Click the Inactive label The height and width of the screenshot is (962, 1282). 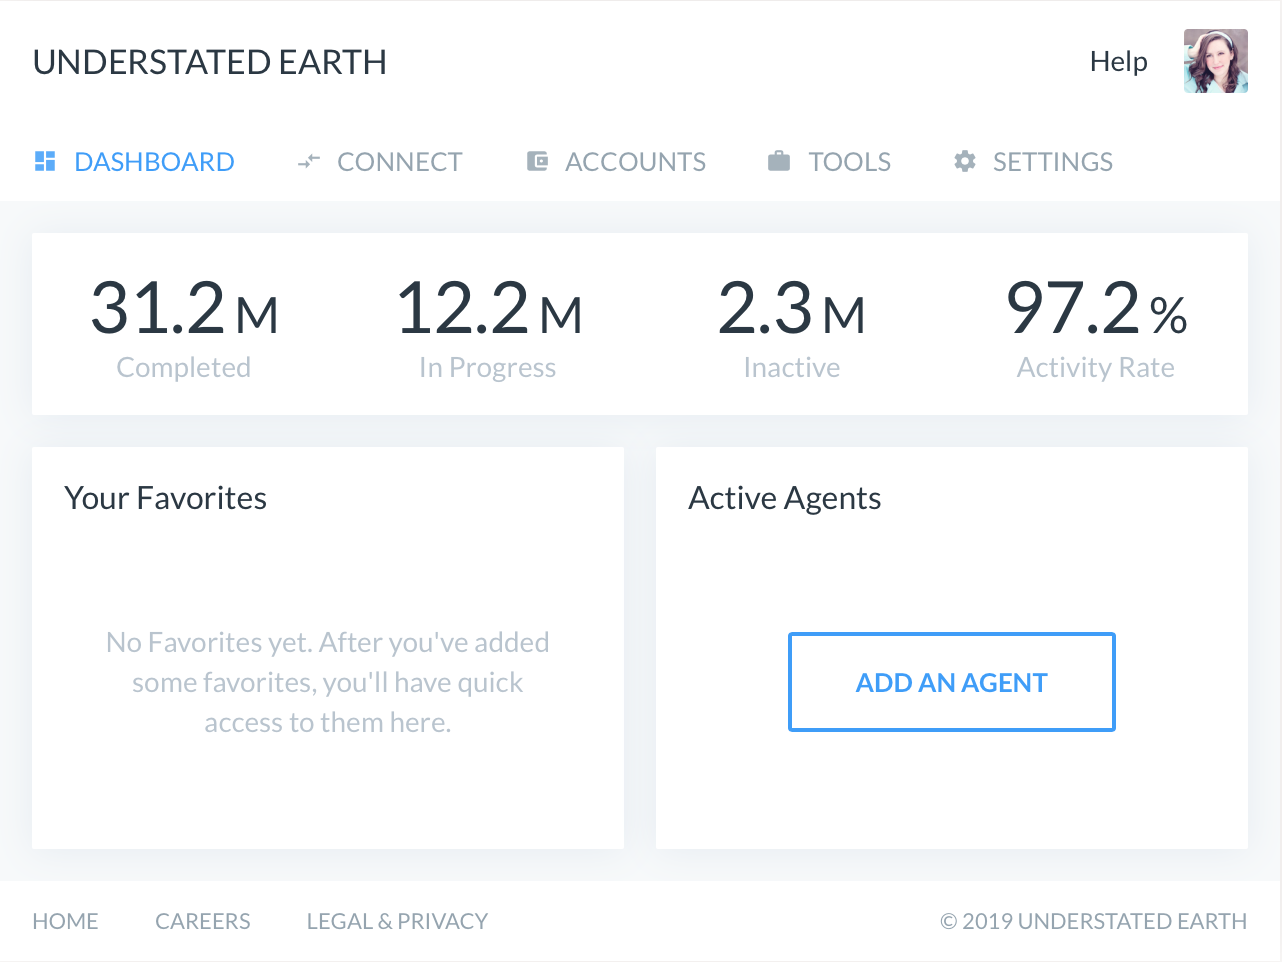click(x=792, y=368)
